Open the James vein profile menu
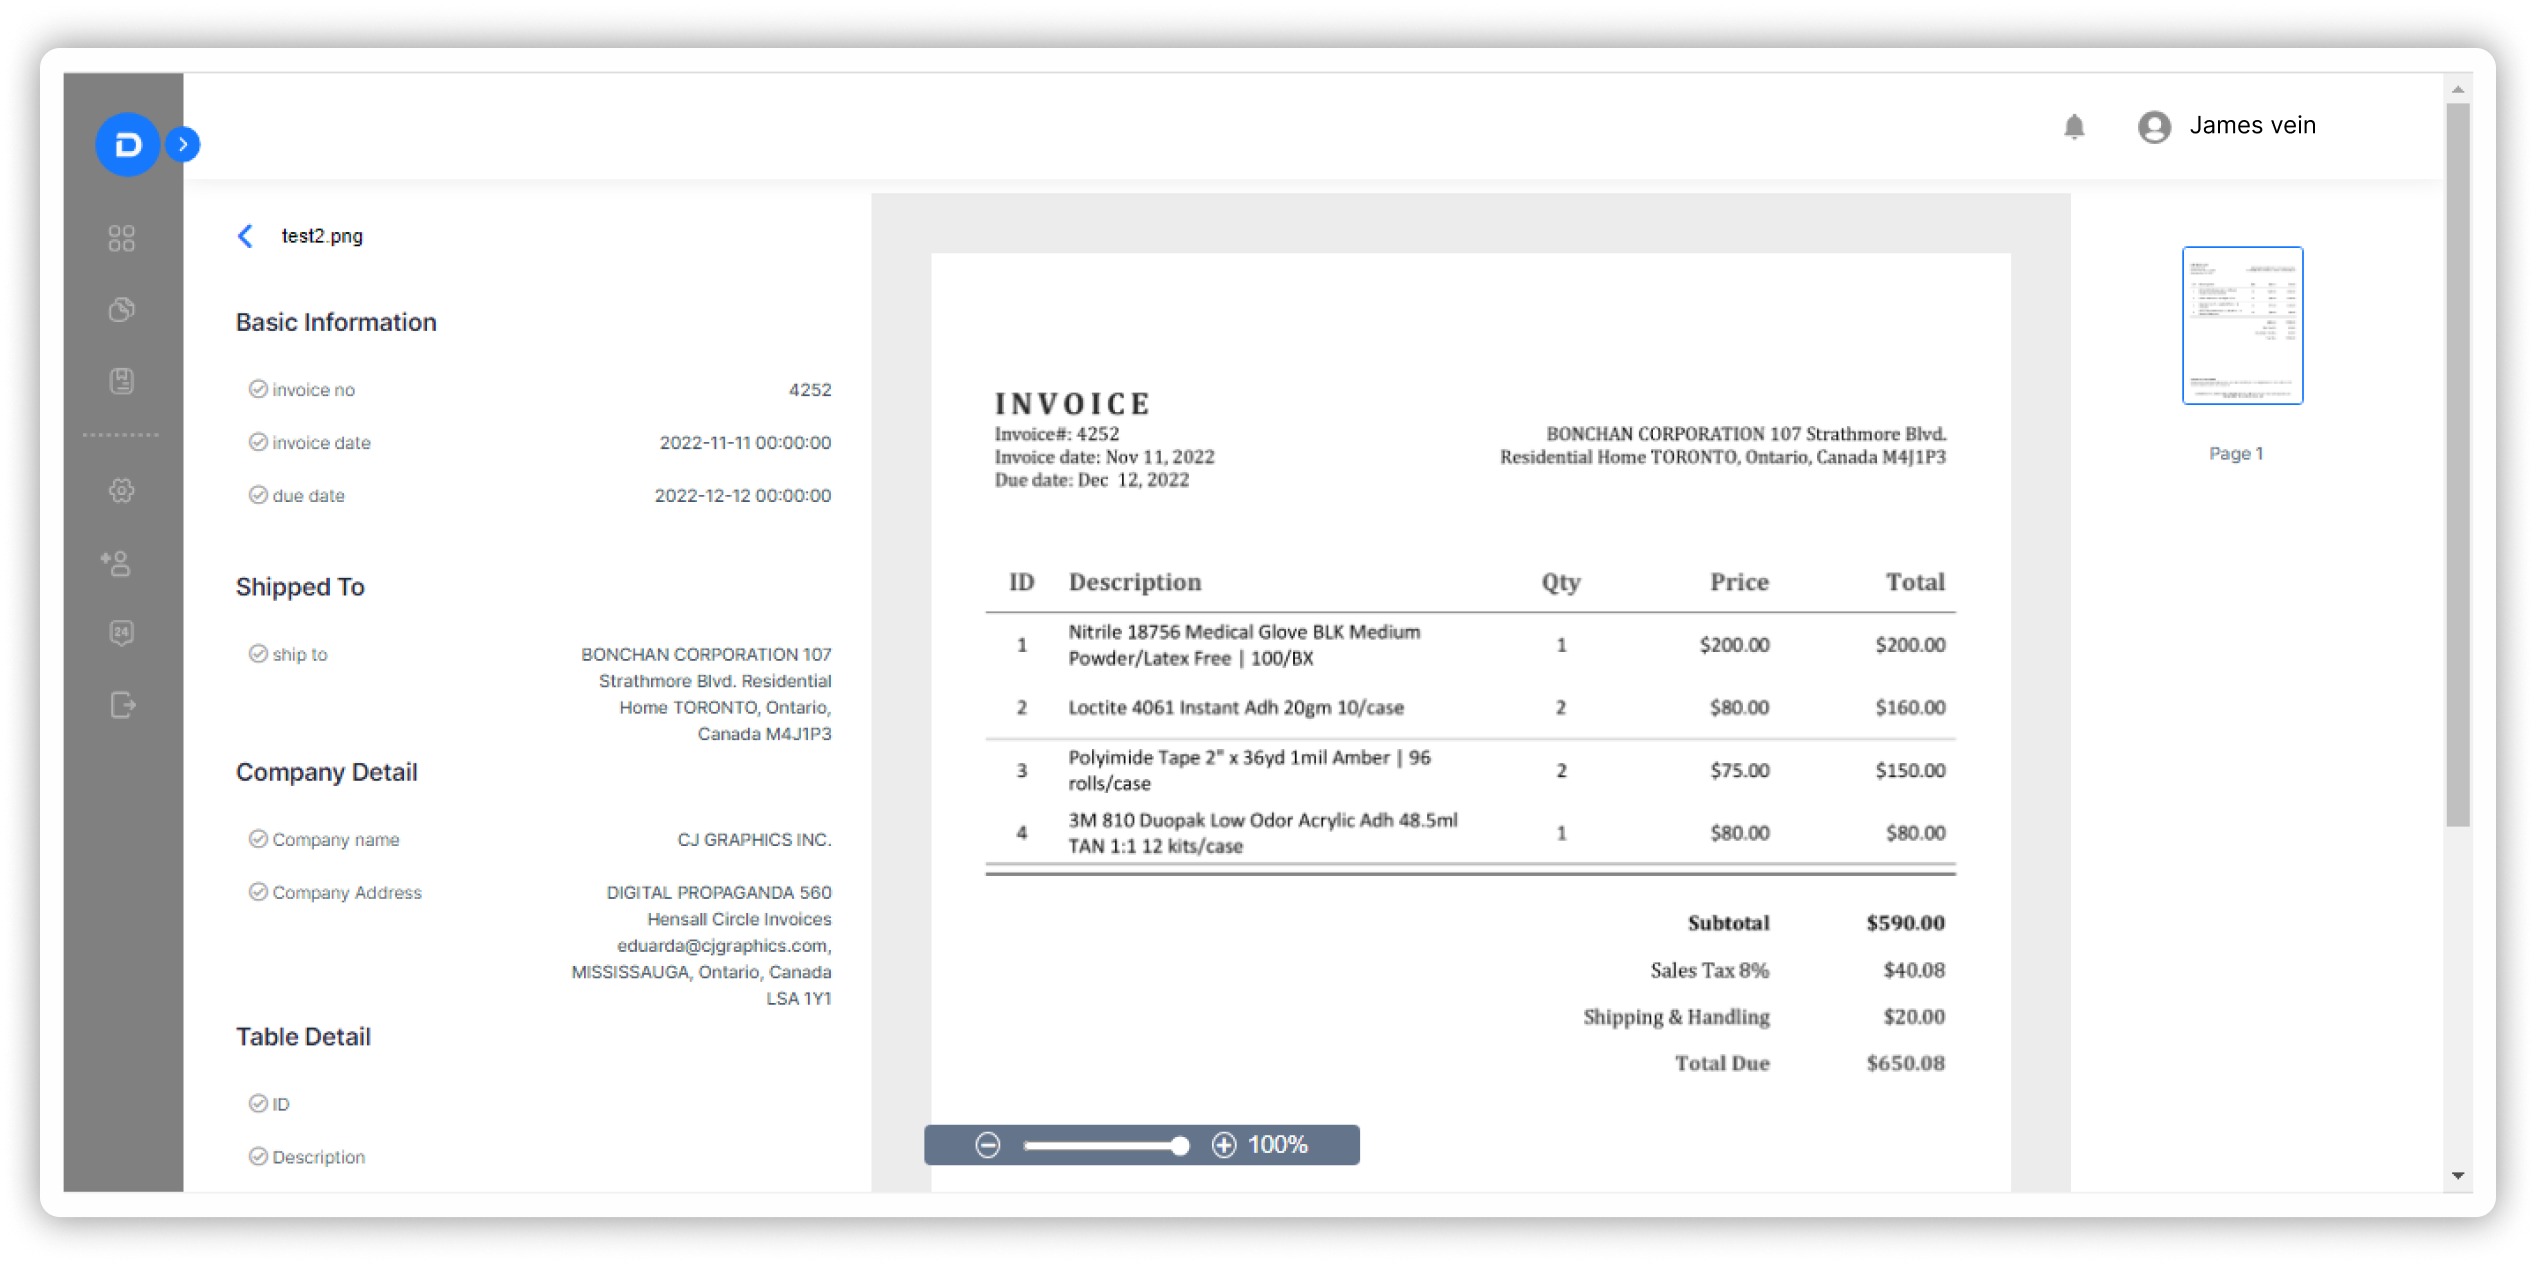The width and height of the screenshot is (2536, 1266). [x=2252, y=126]
